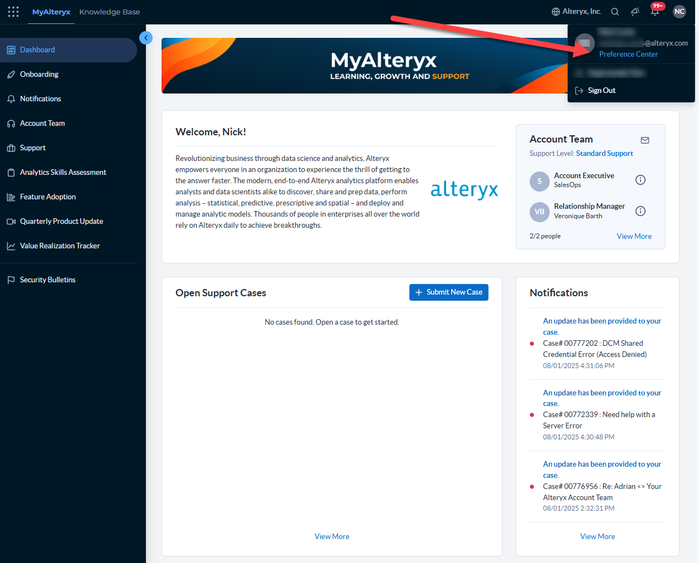This screenshot has height=563, width=699.
Task: Click the 'Relationship Manager' label
Action: click(589, 206)
